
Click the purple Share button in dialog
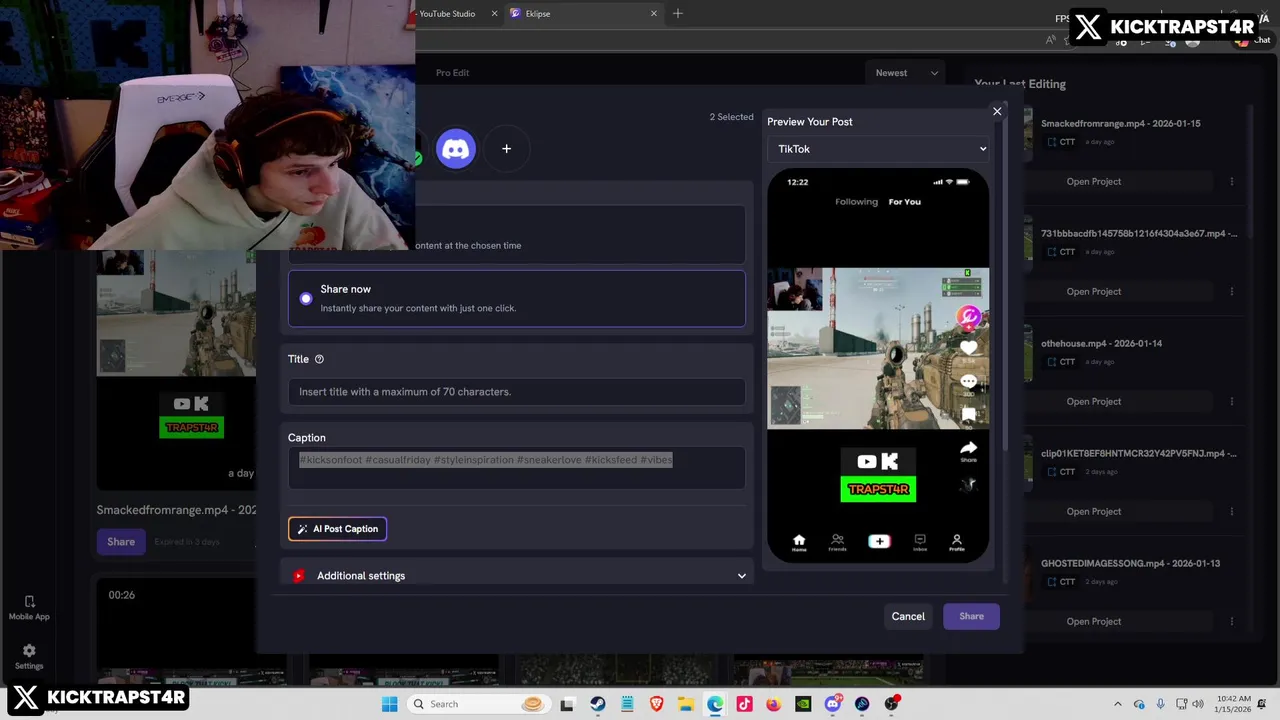(x=971, y=616)
